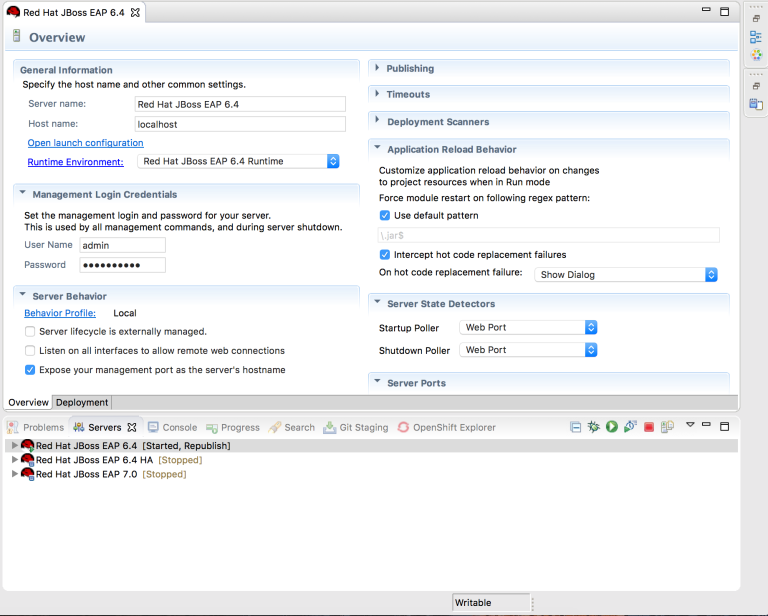
Task: Click the Overview header server icon
Action: pos(17,36)
